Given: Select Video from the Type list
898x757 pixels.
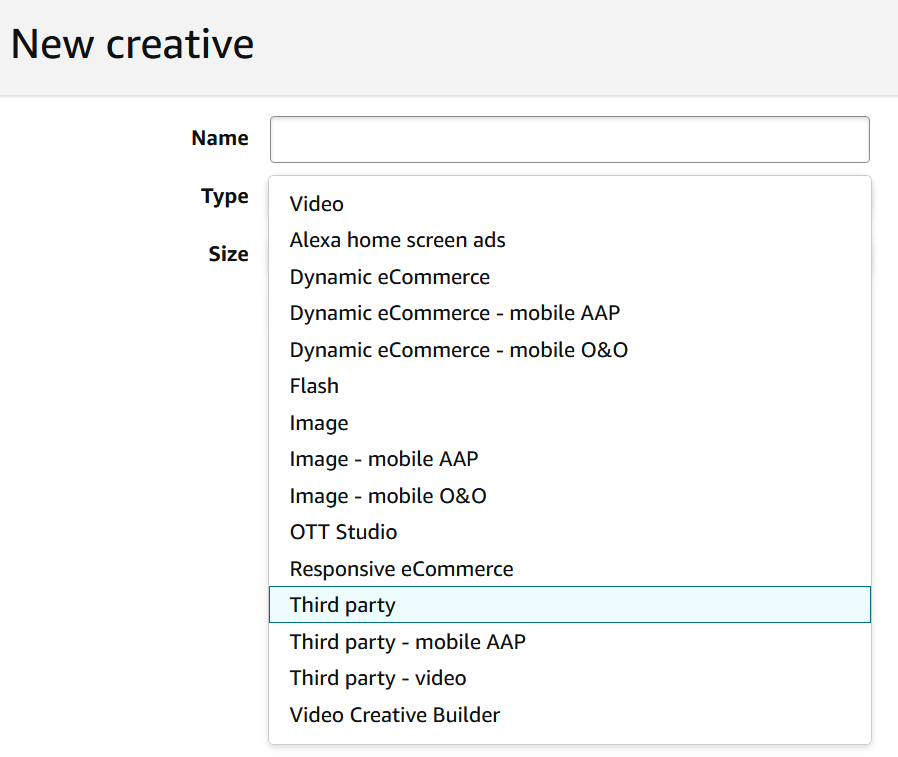Looking at the screenshot, I should click(x=316, y=204).
